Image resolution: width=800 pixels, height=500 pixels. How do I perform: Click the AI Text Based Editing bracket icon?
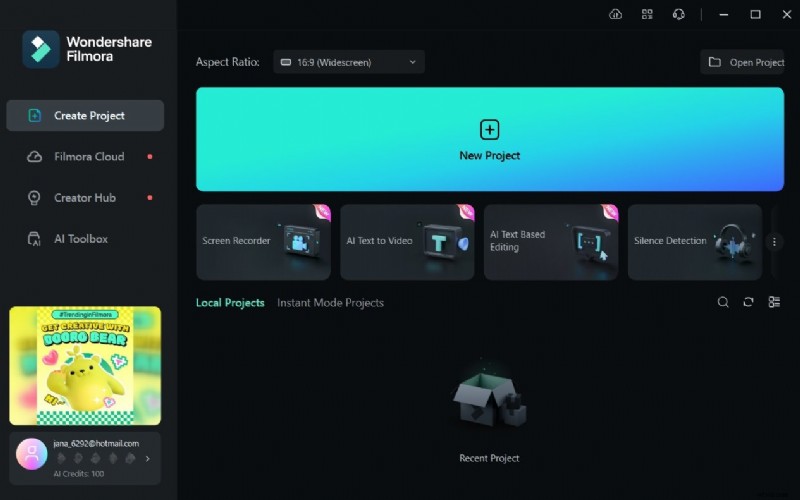[590, 242]
